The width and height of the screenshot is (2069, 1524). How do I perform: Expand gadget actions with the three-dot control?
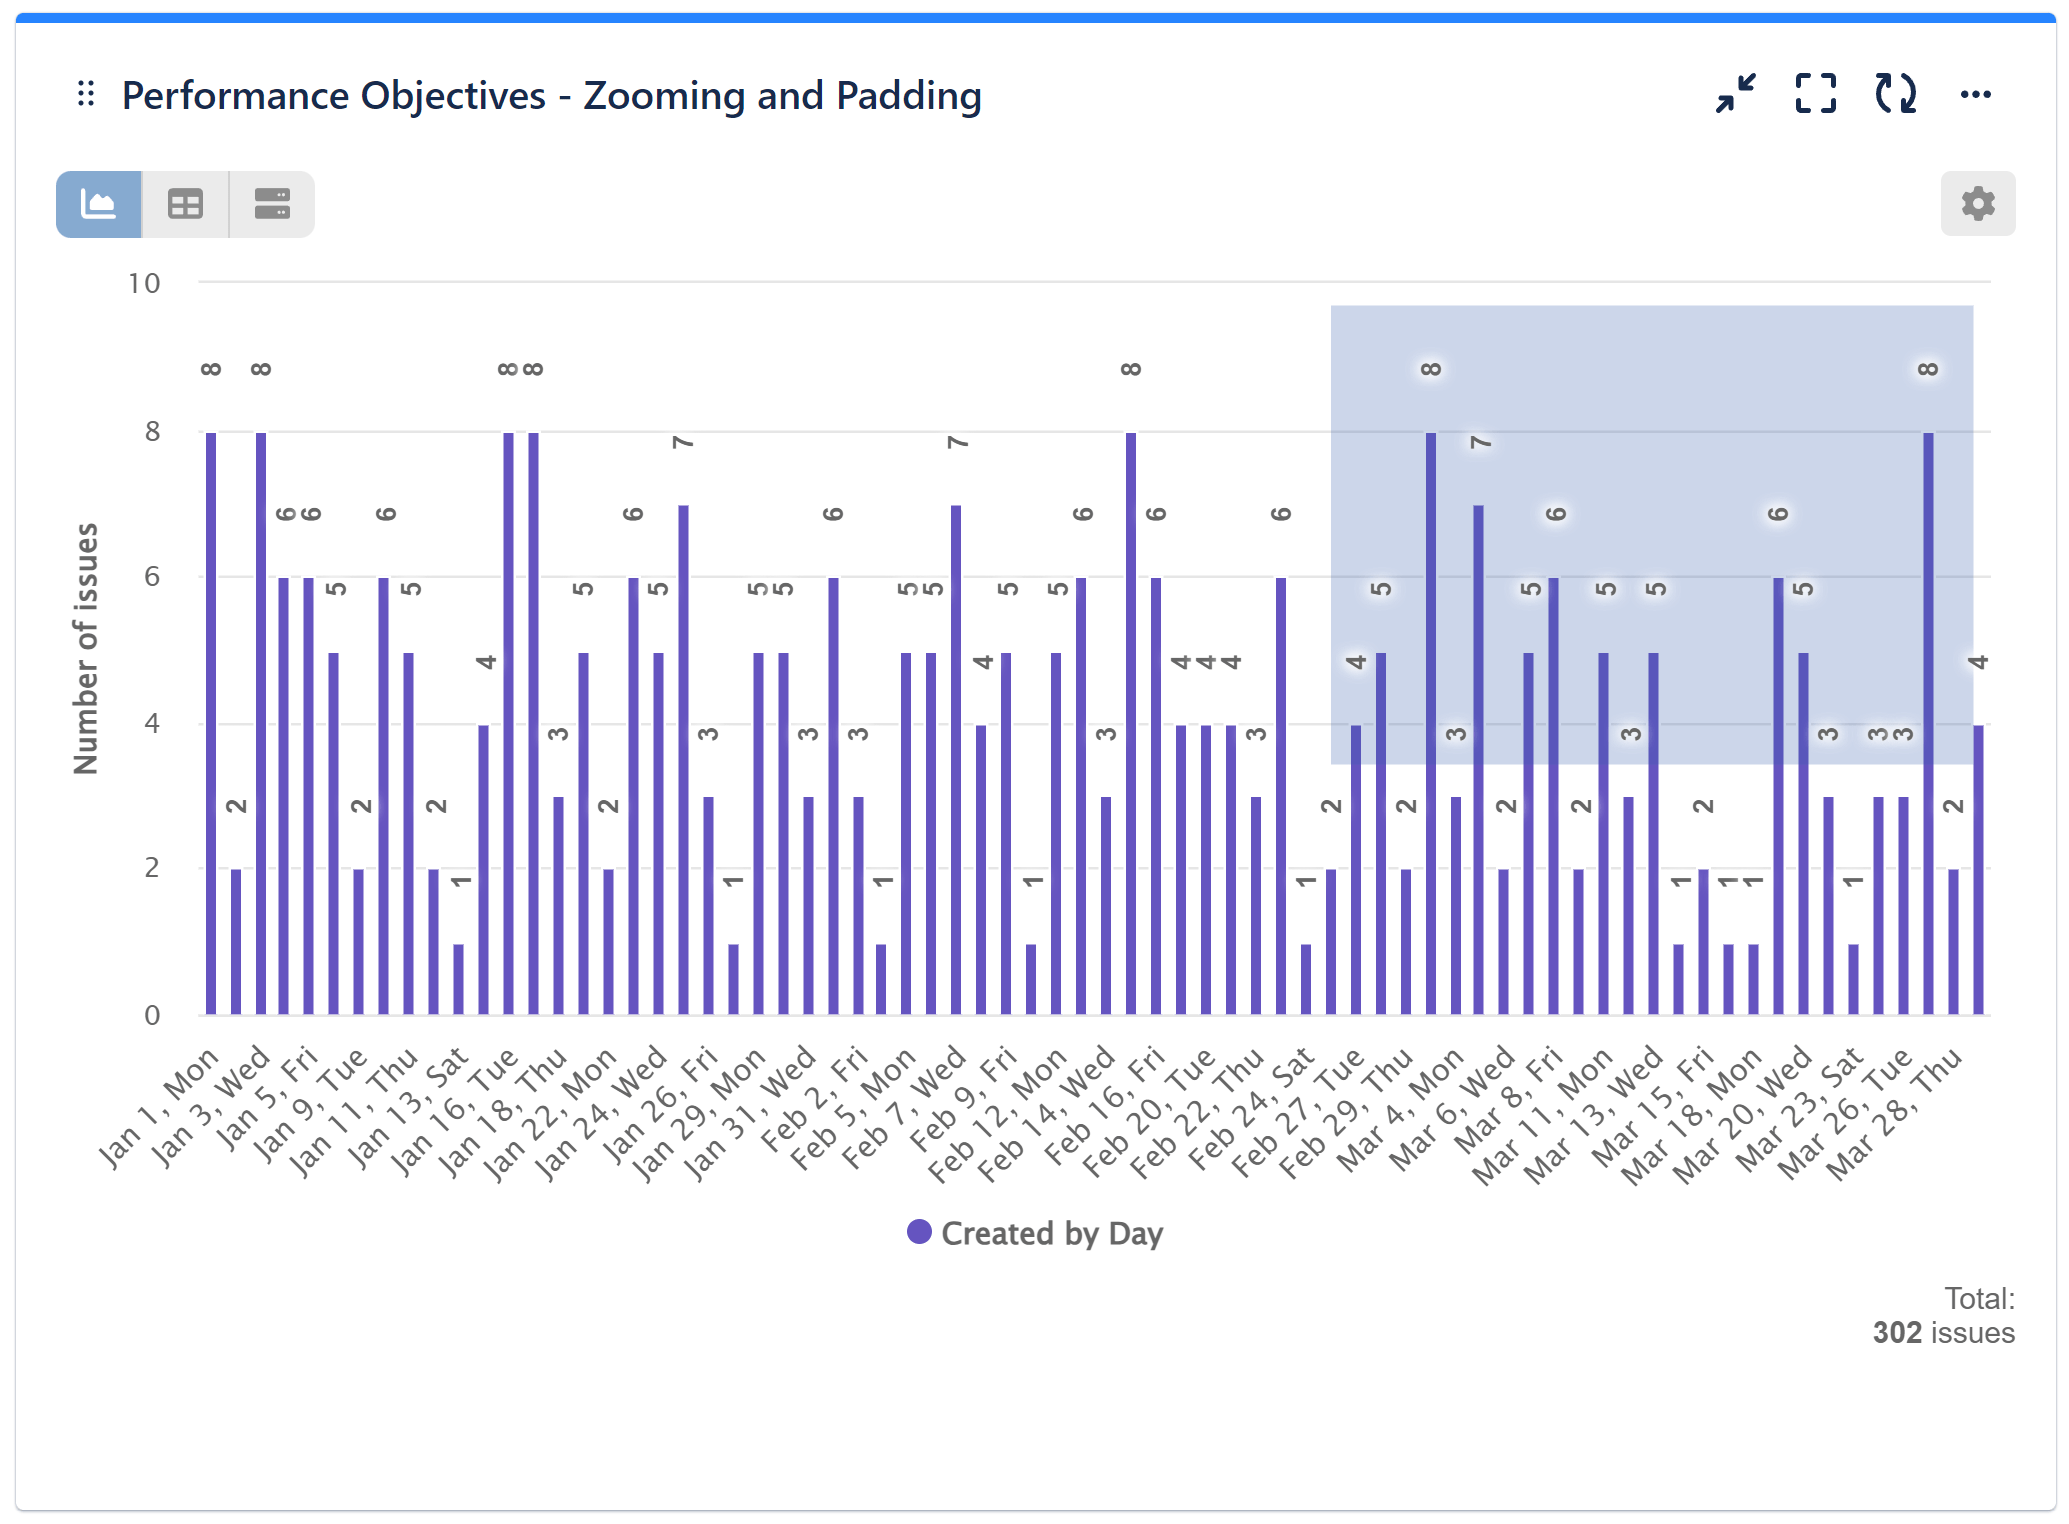1977,93
